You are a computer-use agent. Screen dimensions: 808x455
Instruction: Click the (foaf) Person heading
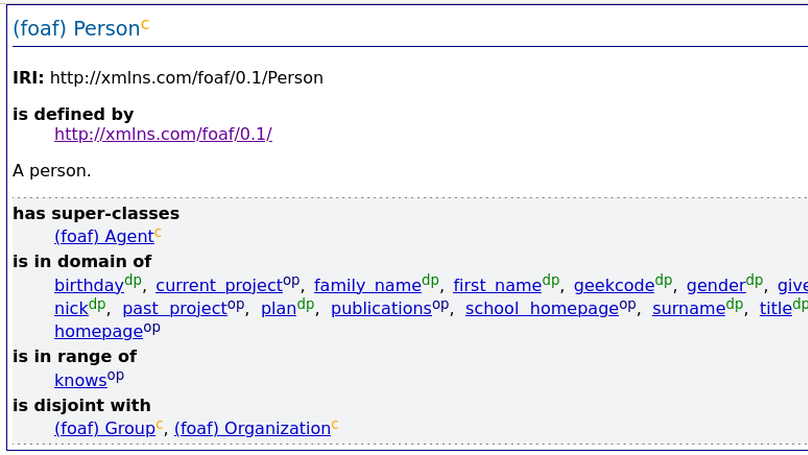point(76,29)
